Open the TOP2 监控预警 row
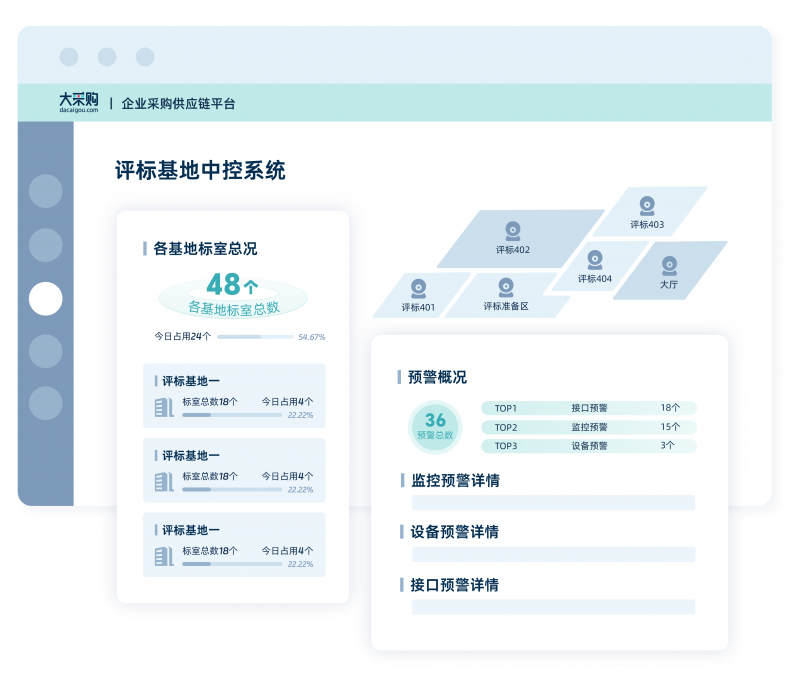800x679 pixels. [588, 427]
